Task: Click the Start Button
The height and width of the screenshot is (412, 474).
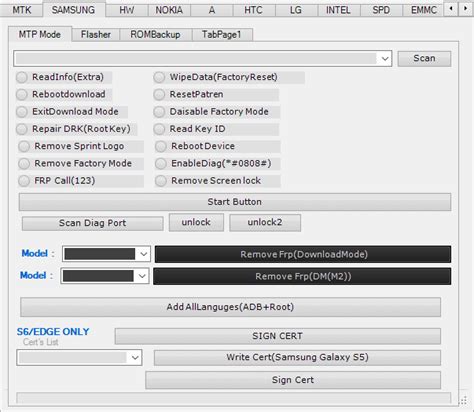Action: [x=235, y=202]
